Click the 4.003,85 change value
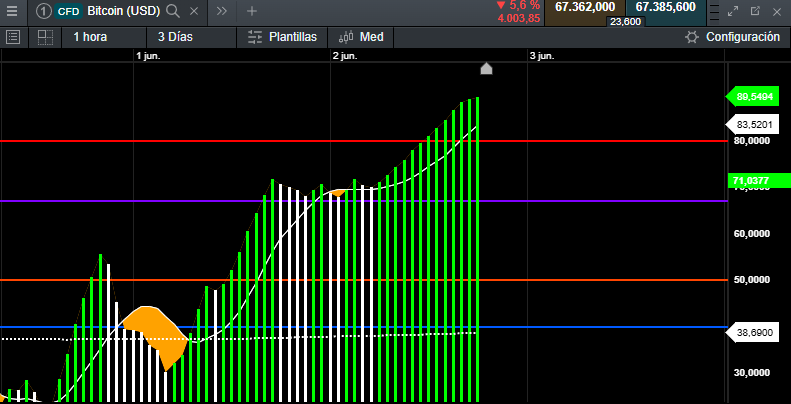 519,19
